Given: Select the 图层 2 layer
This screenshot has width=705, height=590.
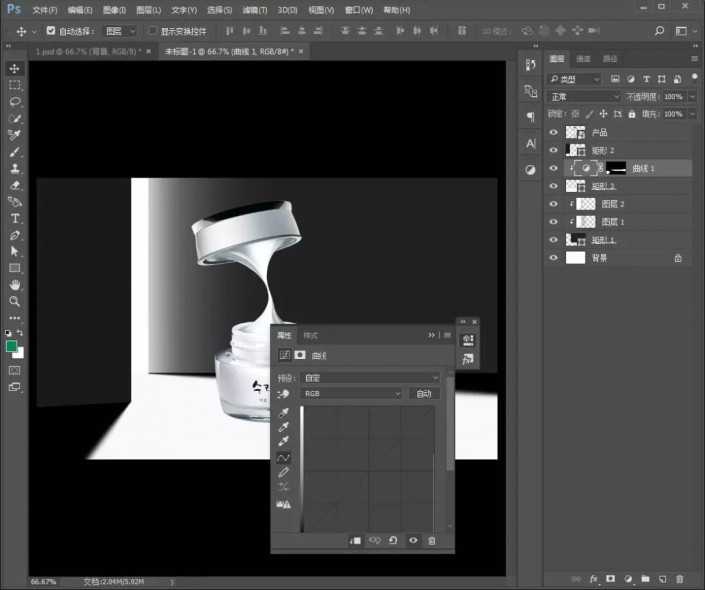Looking at the screenshot, I should (x=612, y=204).
